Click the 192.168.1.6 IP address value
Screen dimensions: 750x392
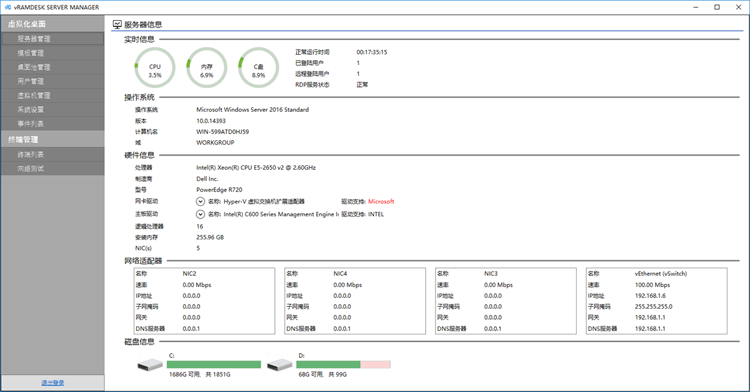651,296
